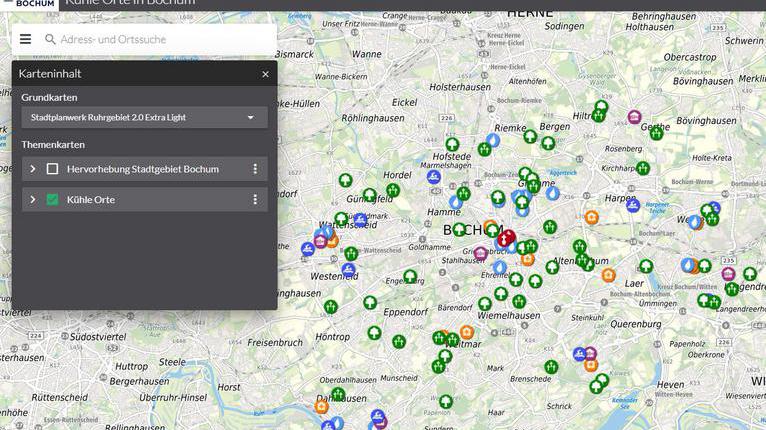766x430 pixels.
Task: Select orange marker left of Dahlhausen
Action: click(x=321, y=407)
